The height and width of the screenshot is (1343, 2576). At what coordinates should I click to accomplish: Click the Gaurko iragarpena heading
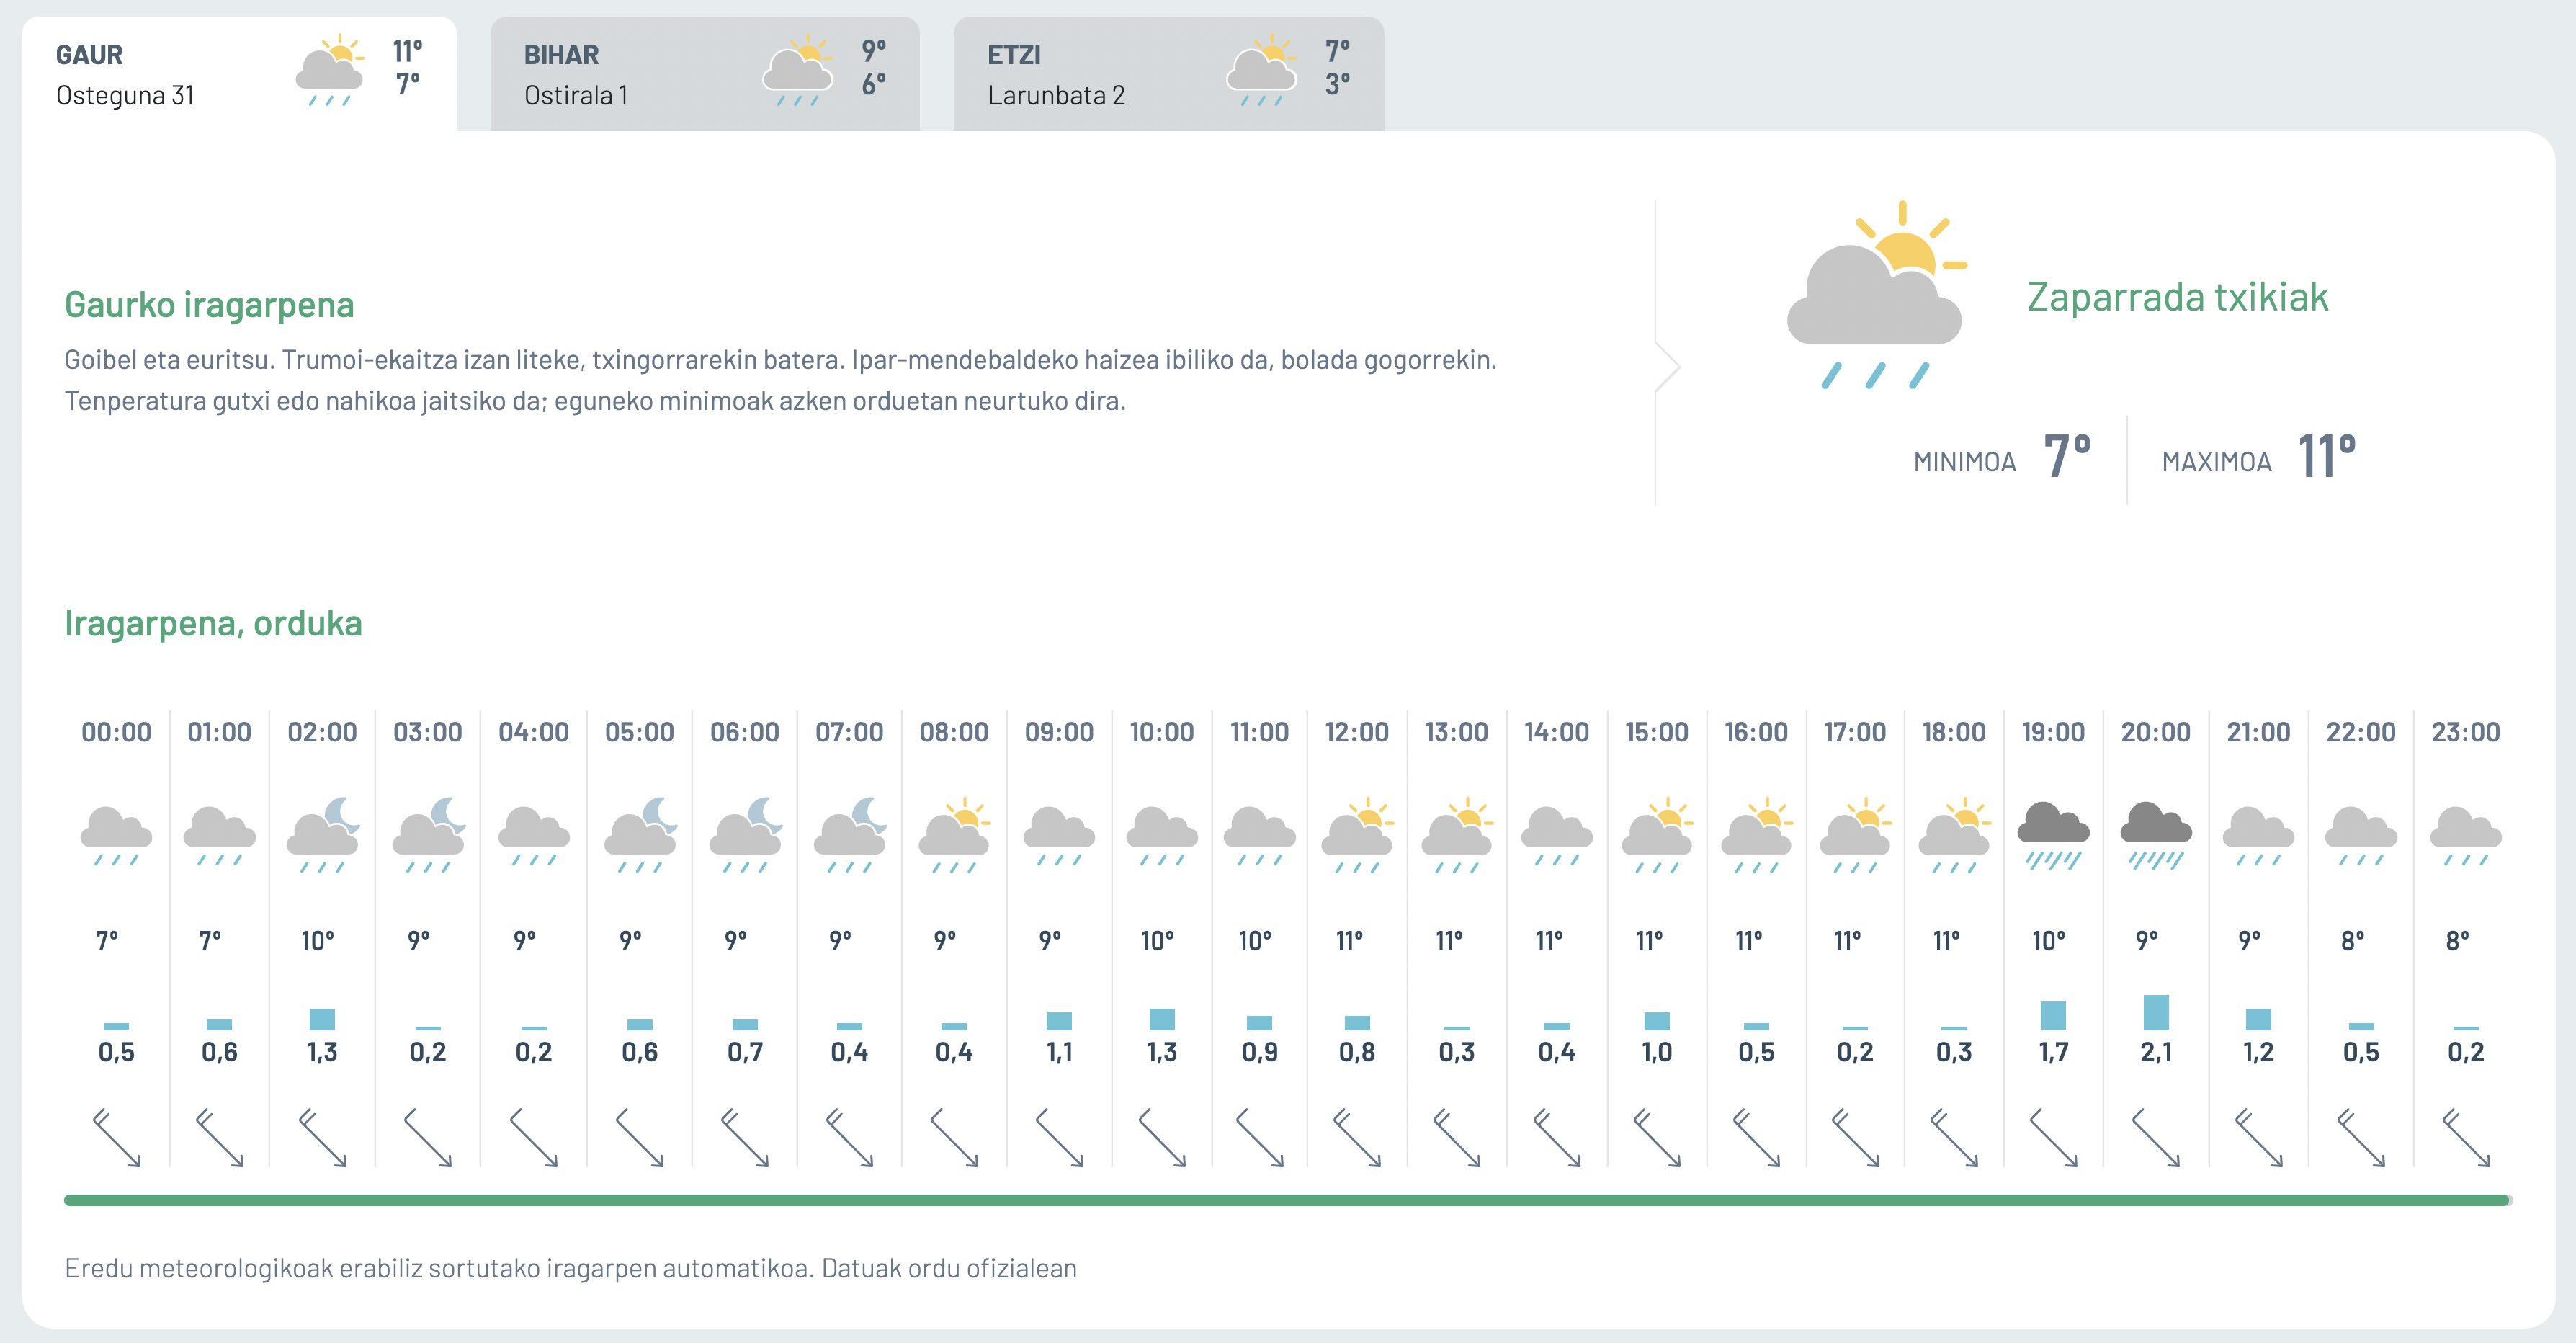(x=209, y=304)
